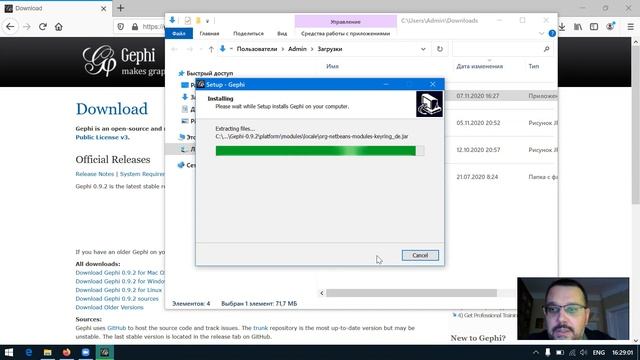The height and width of the screenshot is (360, 640).
Task: Click Загрузки in the breadcrumb path
Action: pyautogui.click(x=330, y=49)
